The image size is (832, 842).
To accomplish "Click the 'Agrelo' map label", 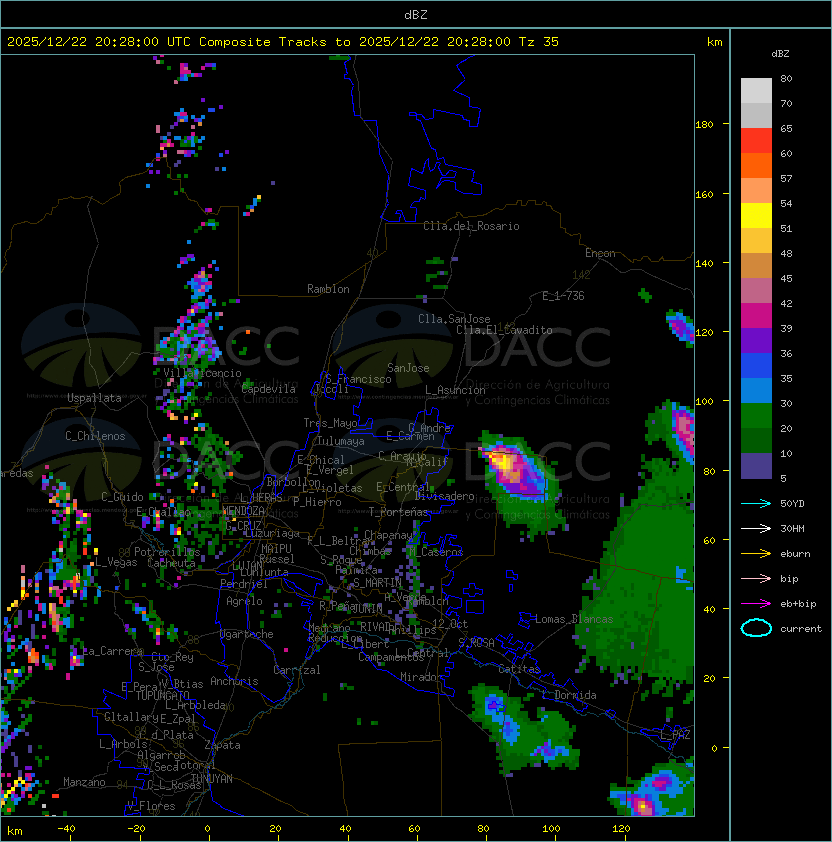I will click(x=244, y=601).
